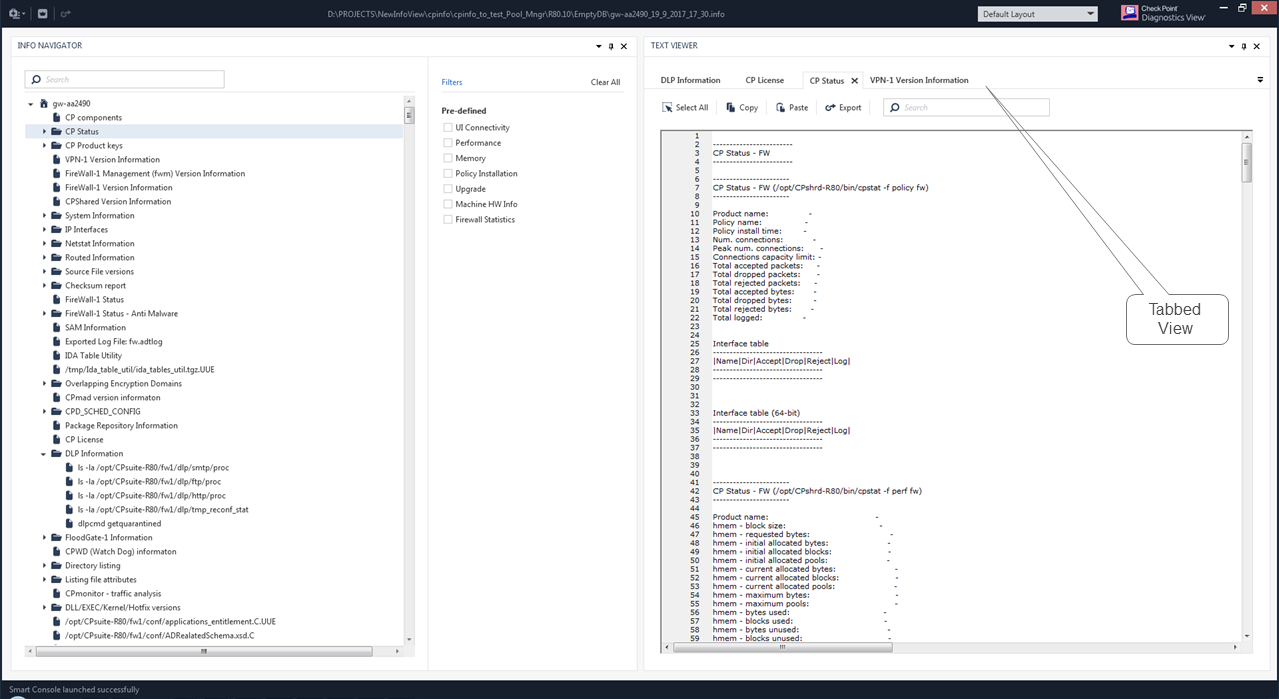Expand the CP Status tree node
1279x699 pixels.
[x=45, y=131]
